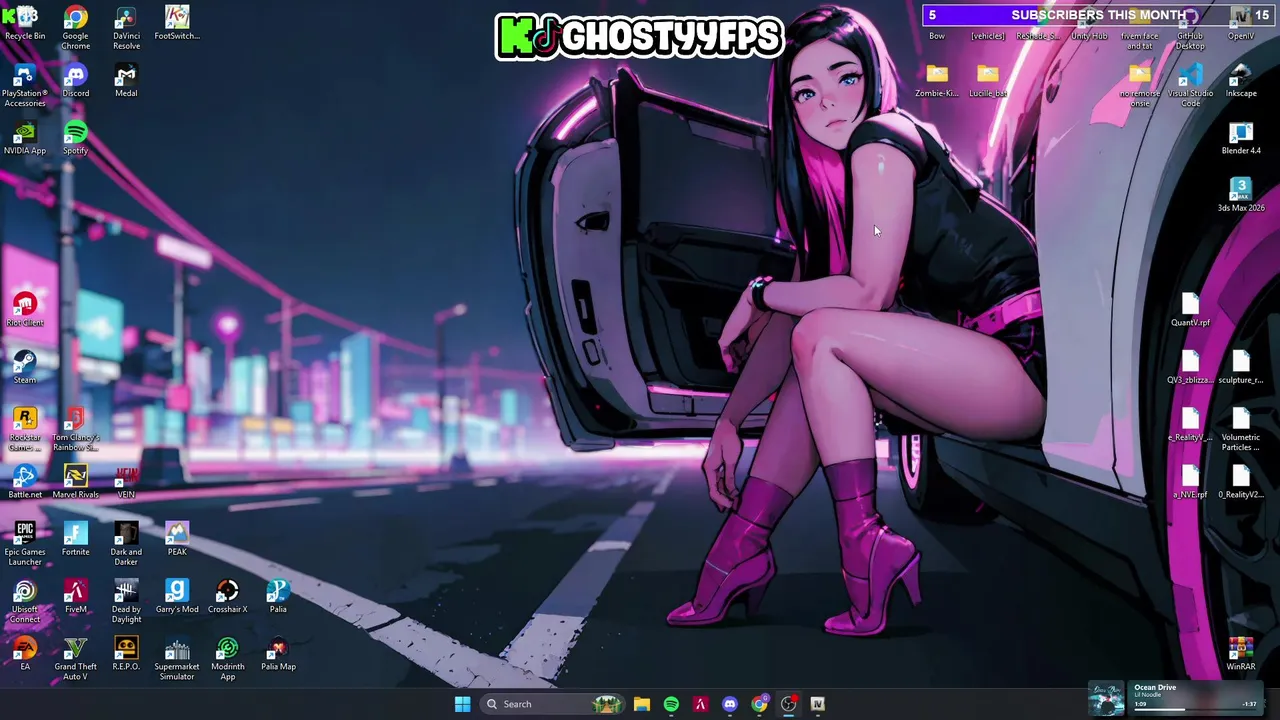Select the Medal desktop shortcut
This screenshot has width=1280, height=720.
(126, 81)
